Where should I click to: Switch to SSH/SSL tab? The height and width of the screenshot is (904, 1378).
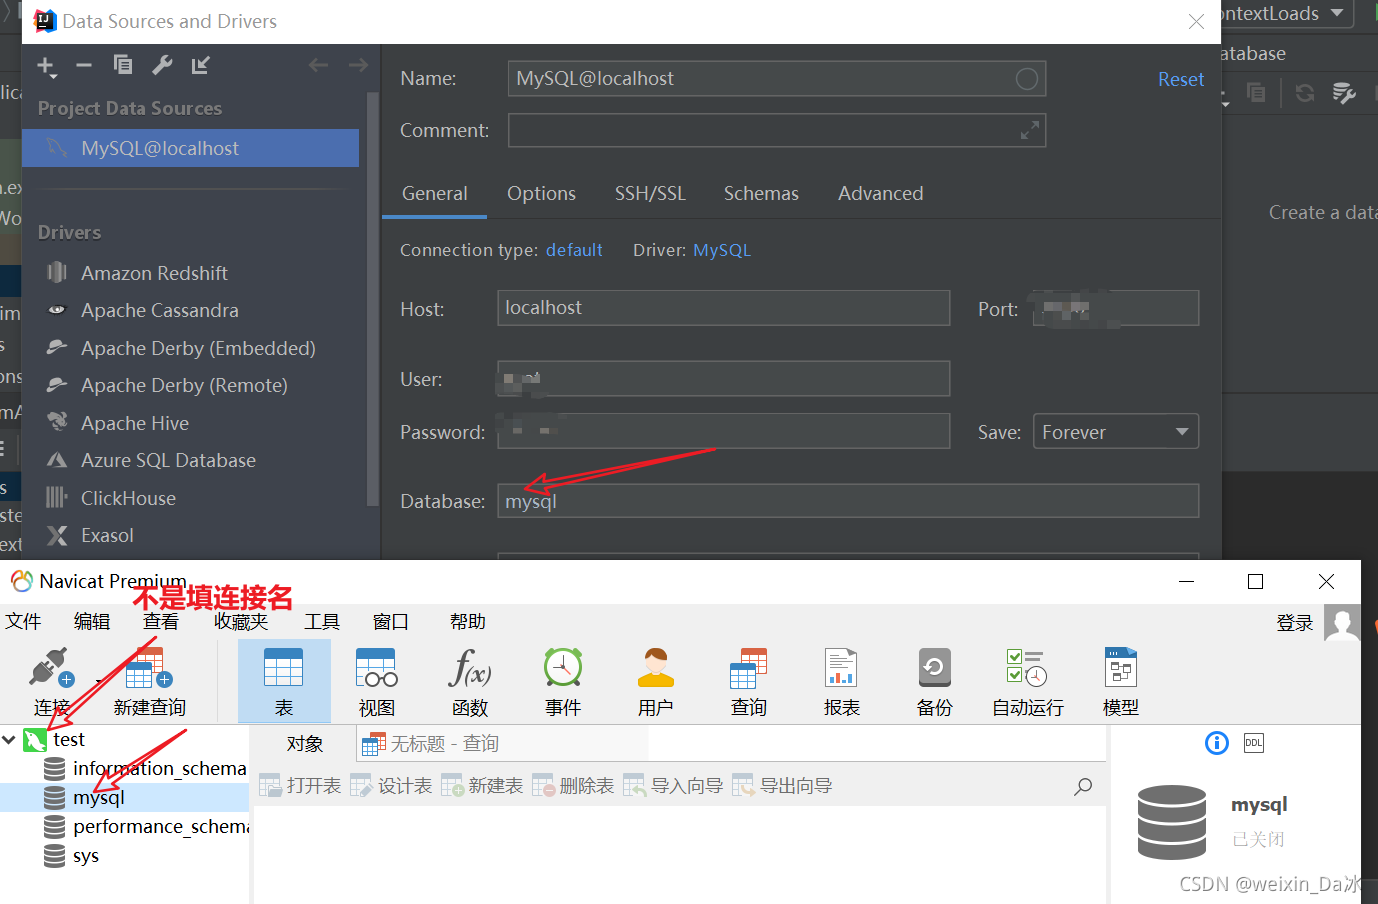[650, 194]
